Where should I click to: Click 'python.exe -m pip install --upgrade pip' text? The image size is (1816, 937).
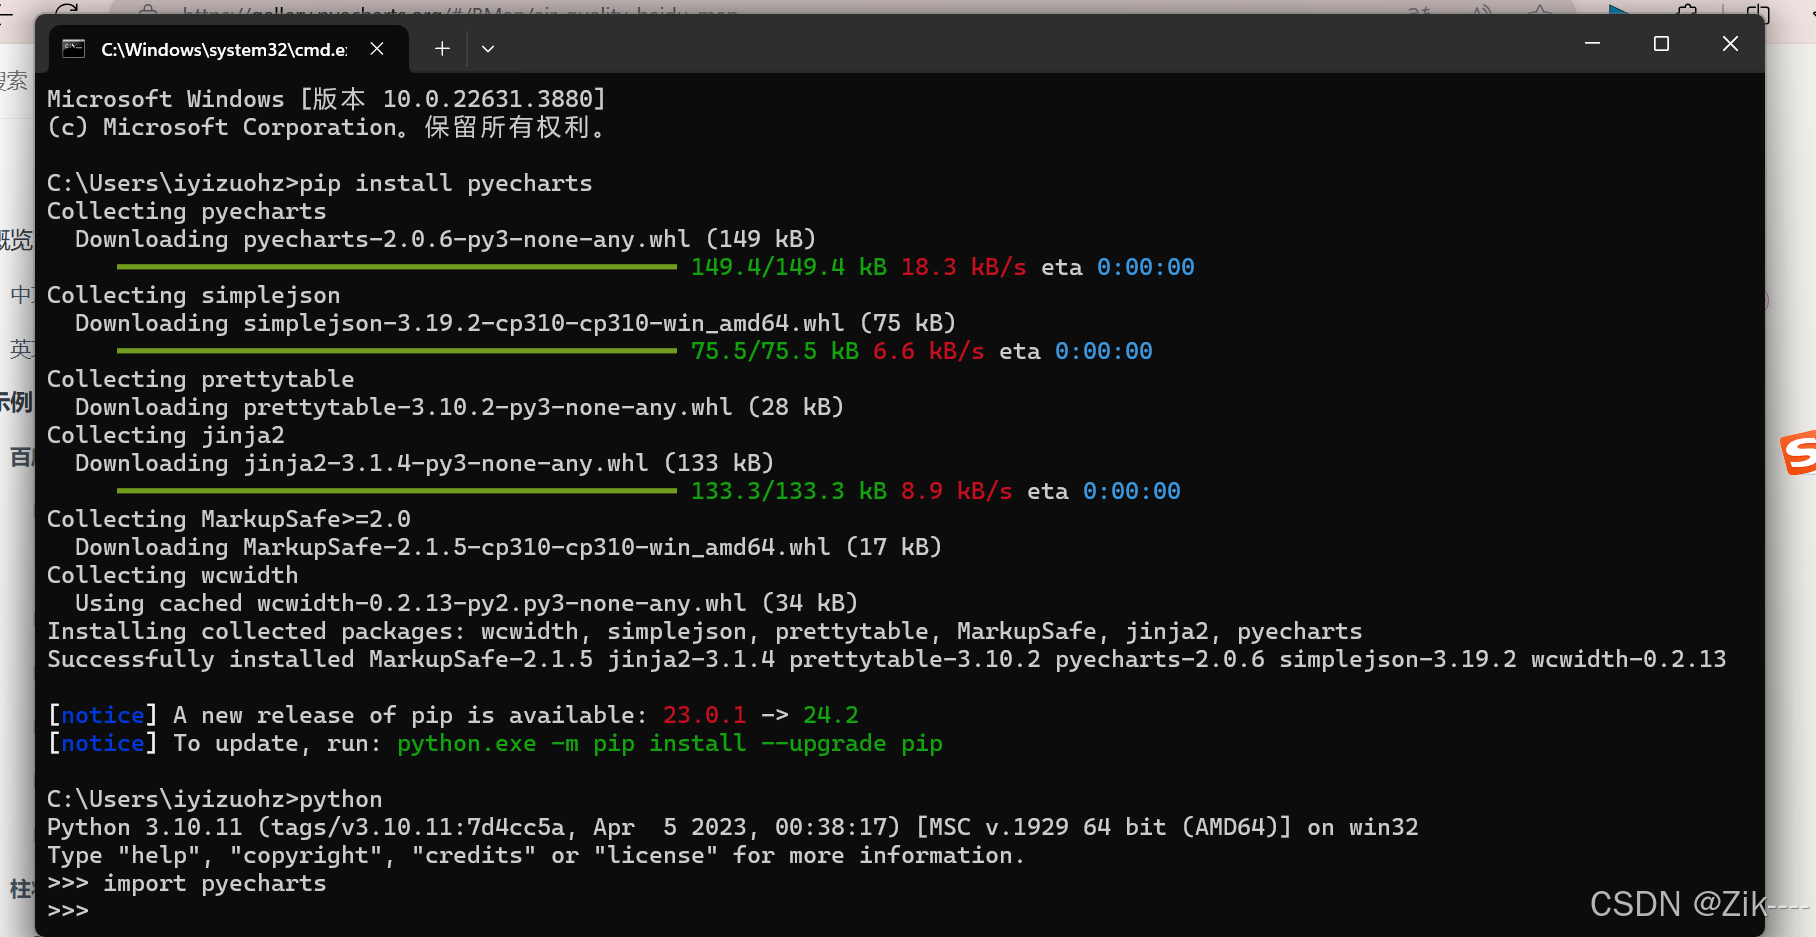pyautogui.click(x=670, y=743)
